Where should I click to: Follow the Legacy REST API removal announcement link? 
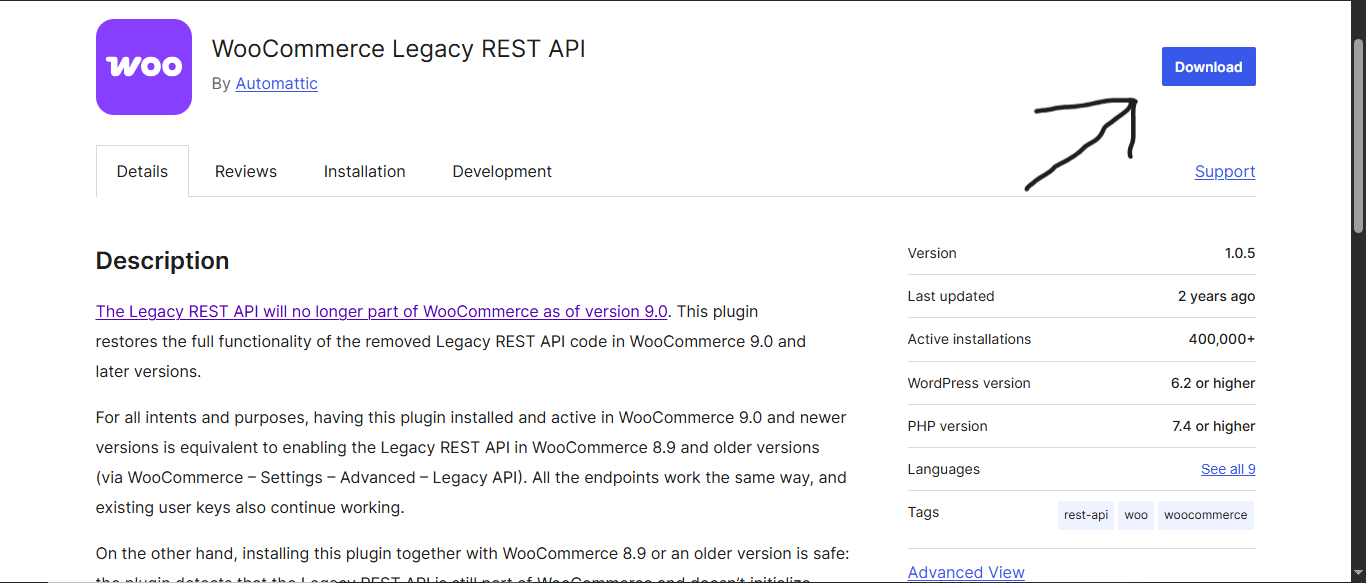tap(382, 311)
